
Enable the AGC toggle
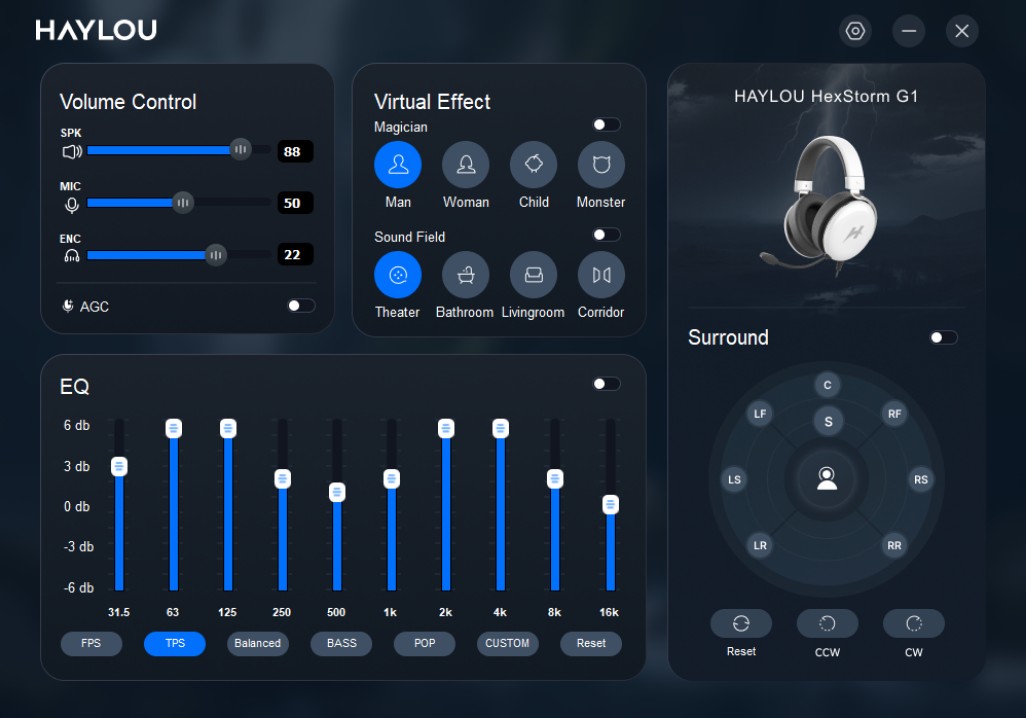[x=298, y=306]
